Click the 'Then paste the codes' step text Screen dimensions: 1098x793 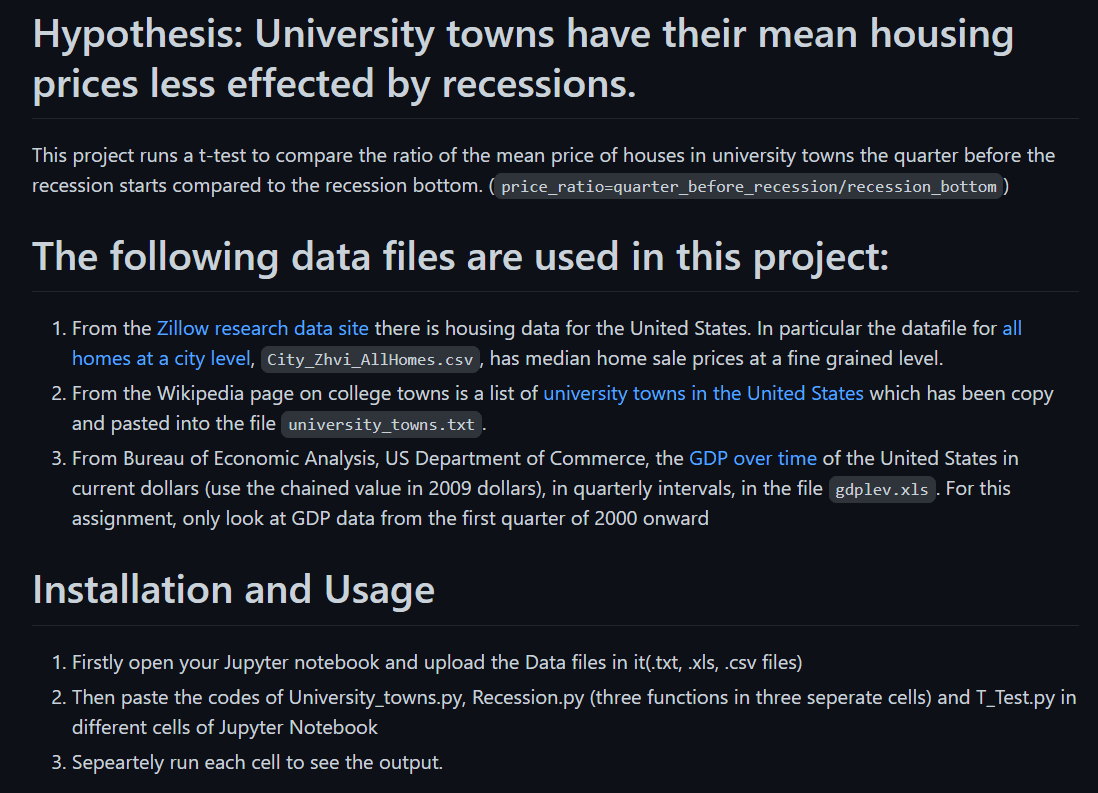(574, 712)
